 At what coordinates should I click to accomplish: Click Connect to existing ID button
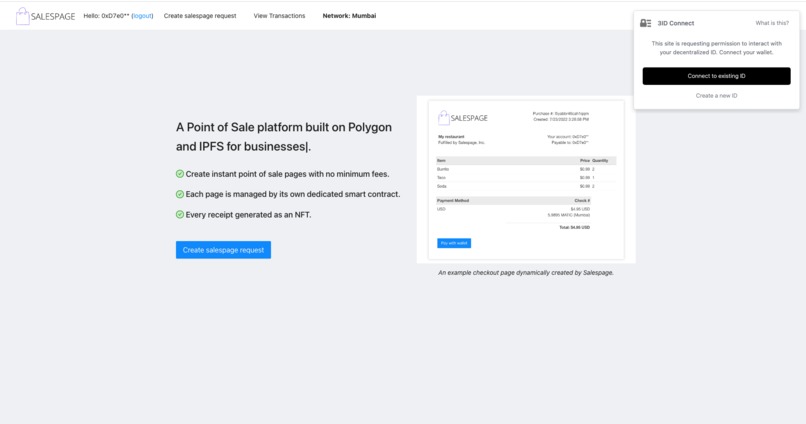(x=716, y=76)
